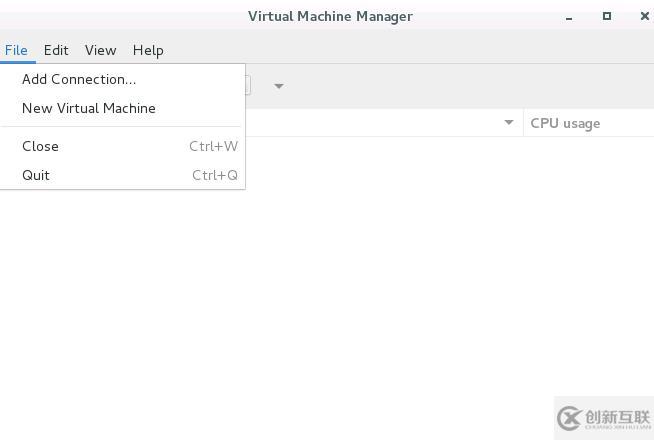
Task: Click the File menu in menu bar
Action: (x=16, y=50)
